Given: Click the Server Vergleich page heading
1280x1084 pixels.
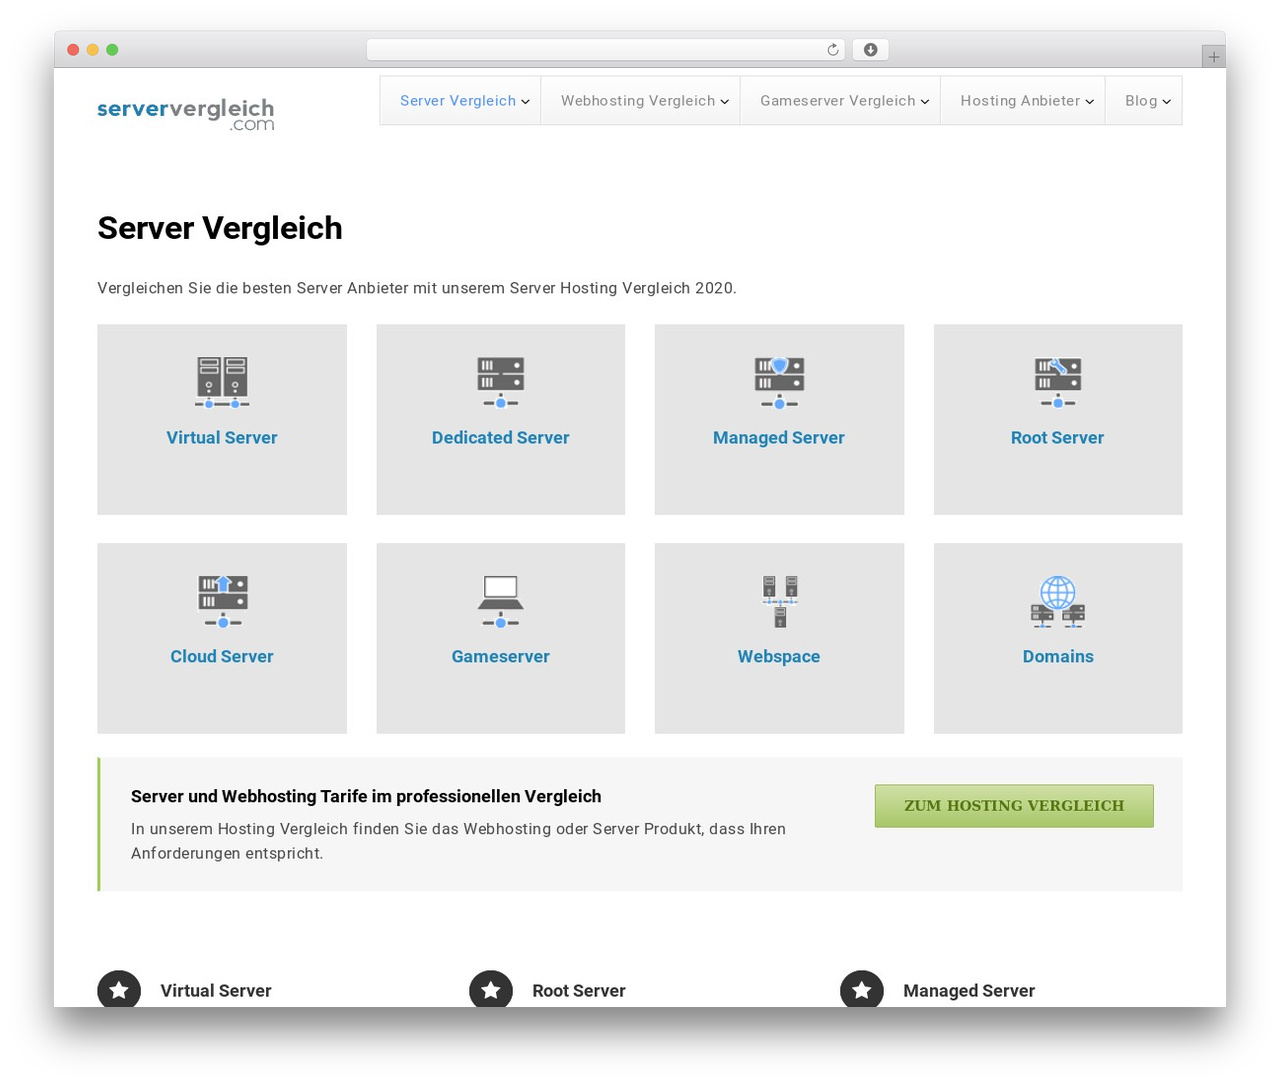Looking at the screenshot, I should [x=220, y=228].
